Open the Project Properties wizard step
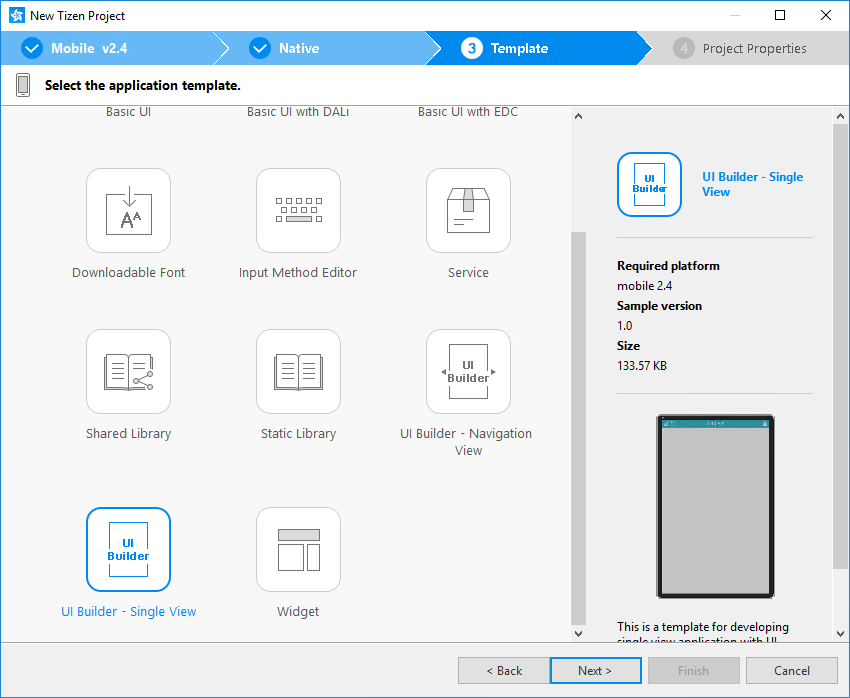 (x=753, y=48)
